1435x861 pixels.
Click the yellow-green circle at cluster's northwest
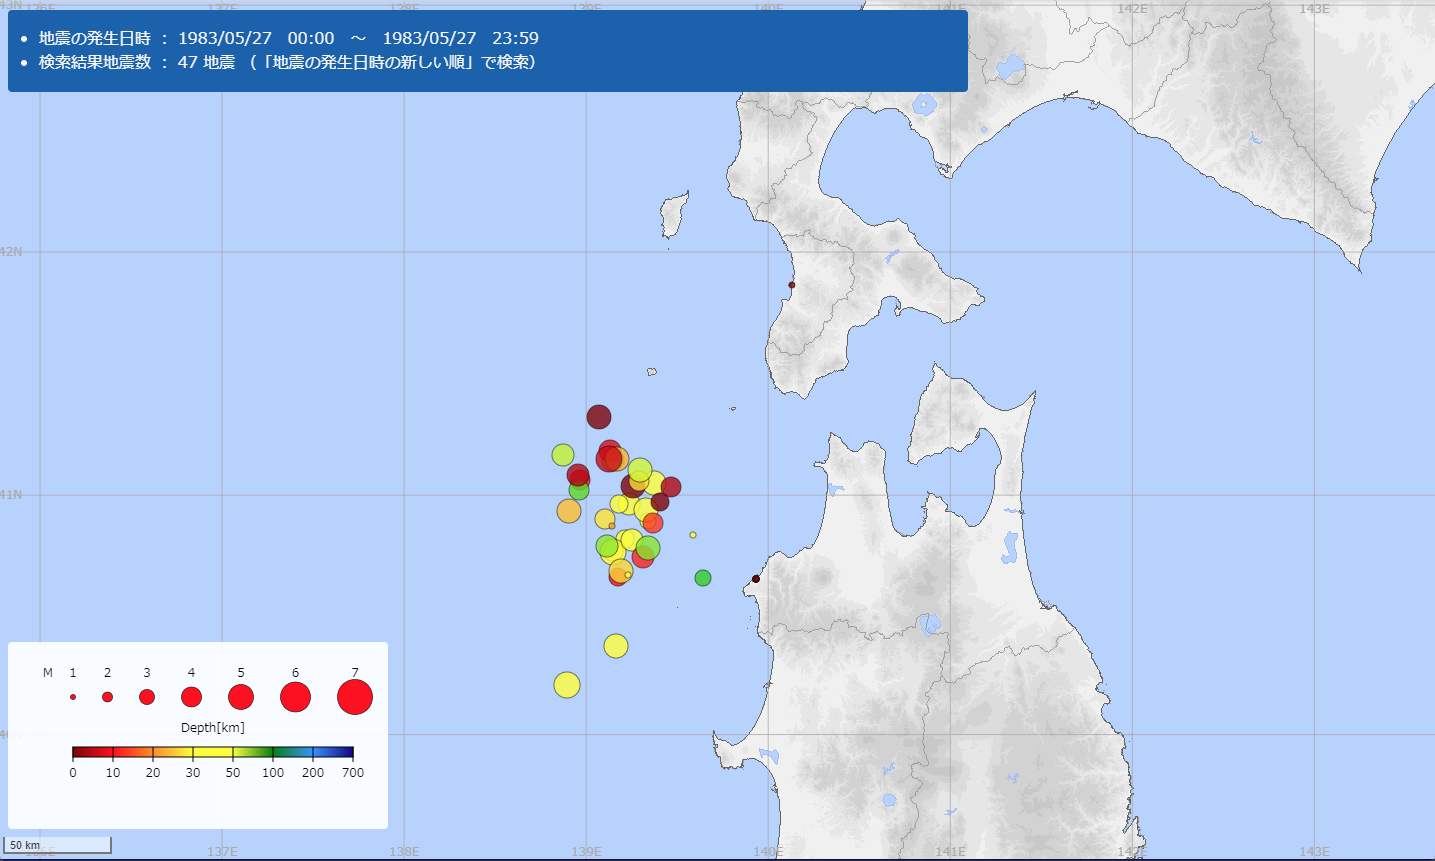click(x=563, y=455)
